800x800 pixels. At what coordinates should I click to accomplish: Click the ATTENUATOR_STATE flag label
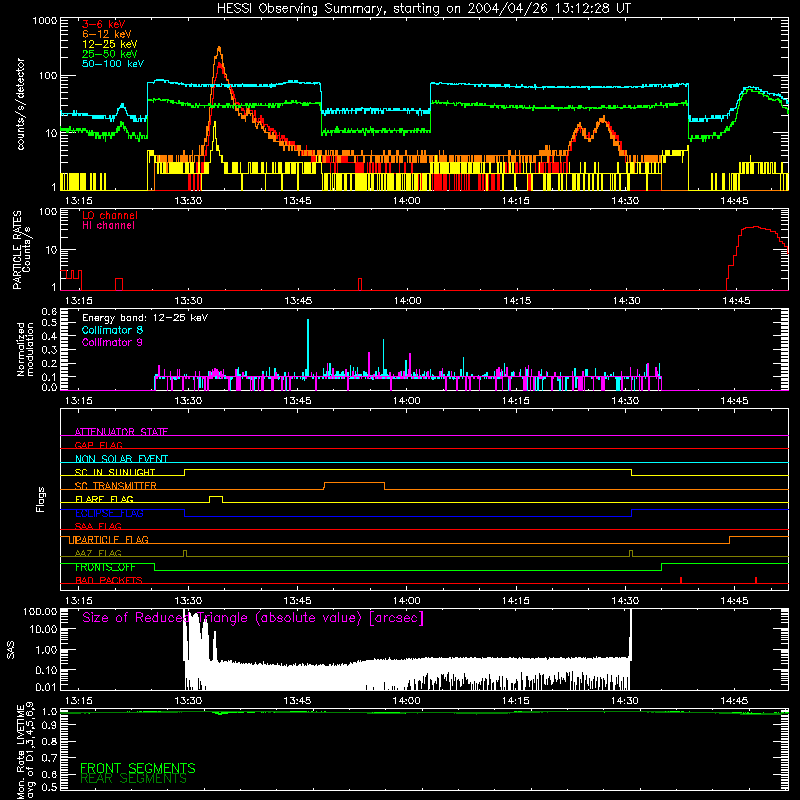(x=121, y=432)
